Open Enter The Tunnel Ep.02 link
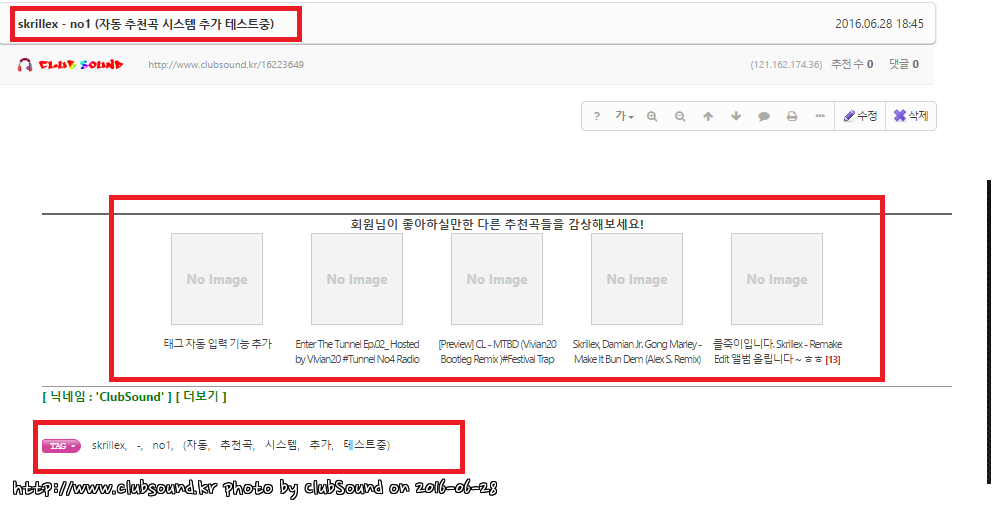This screenshot has width=995, height=505. point(357,351)
